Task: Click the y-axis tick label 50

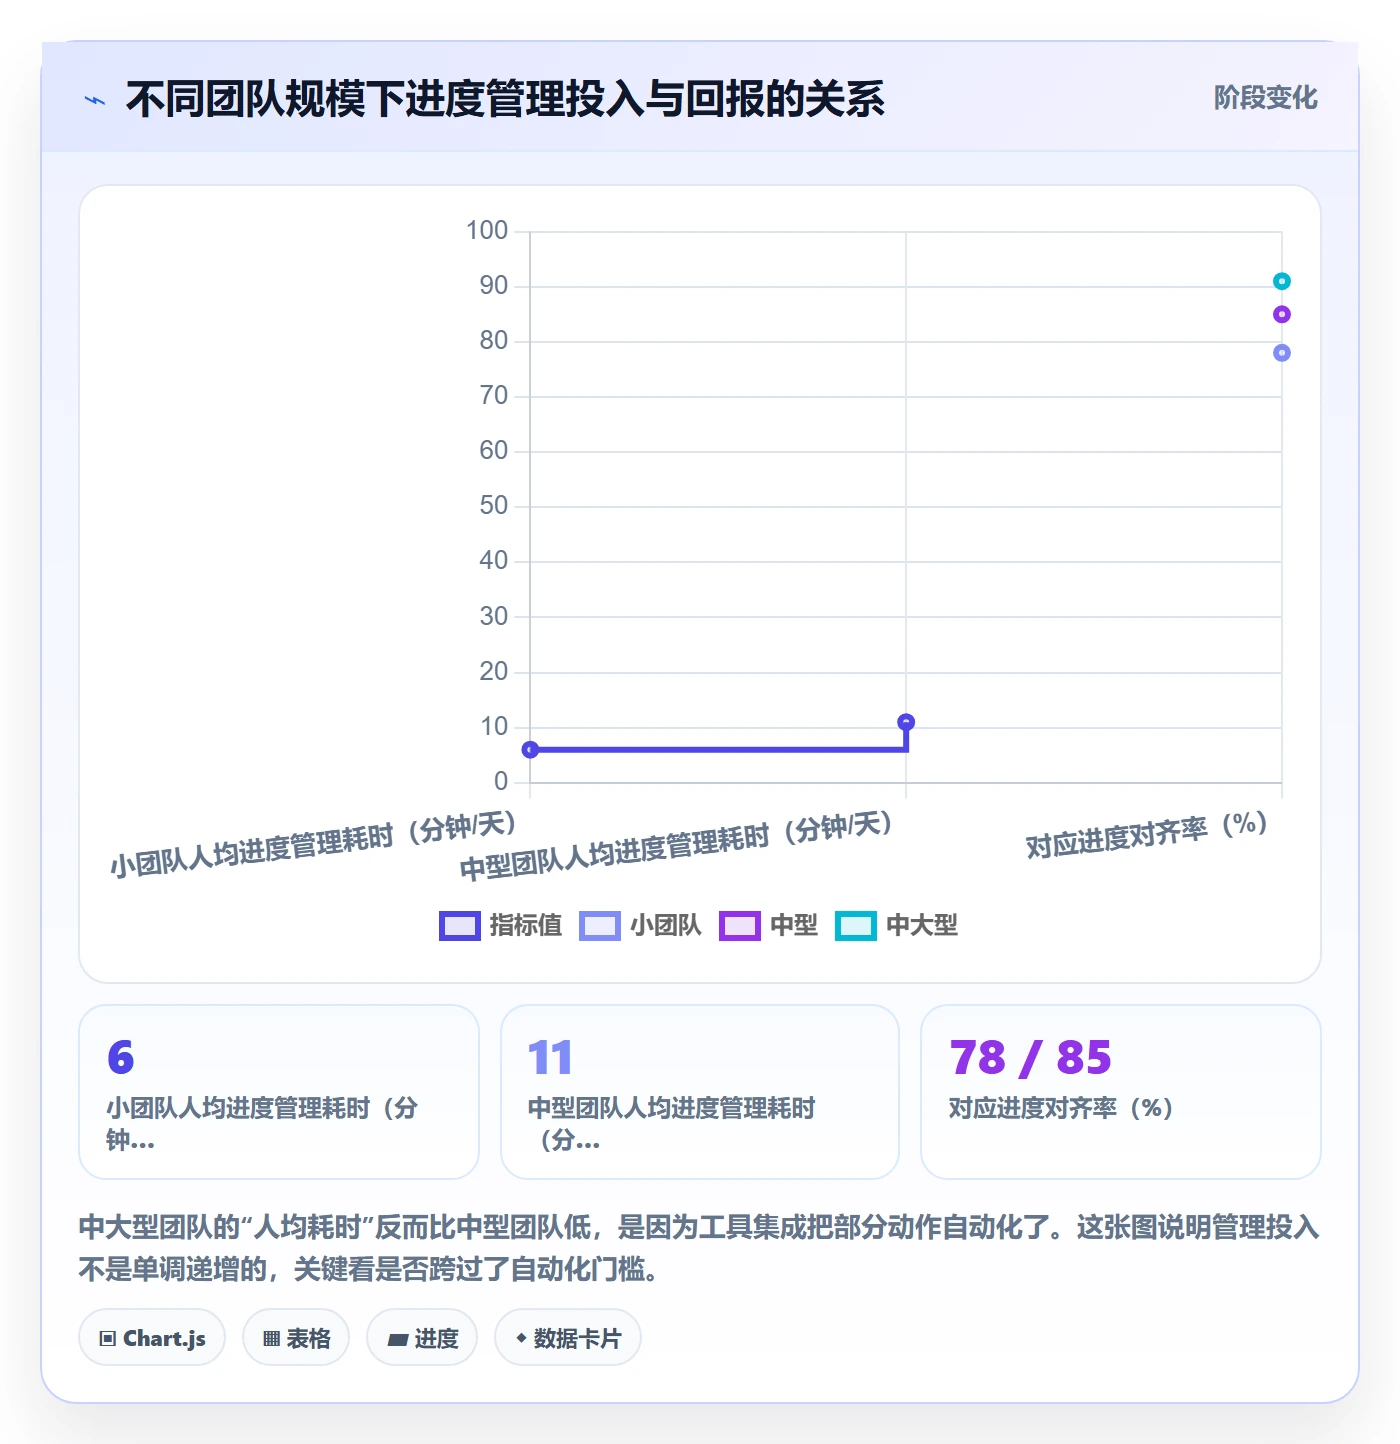Action: (494, 506)
